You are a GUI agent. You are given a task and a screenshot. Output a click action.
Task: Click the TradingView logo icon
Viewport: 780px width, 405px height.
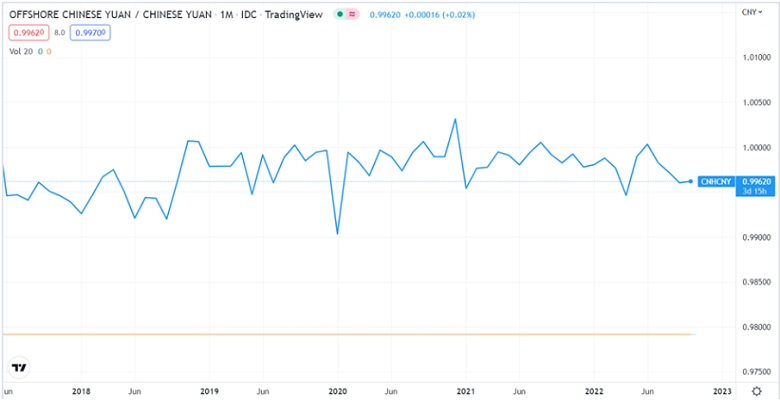point(17,367)
